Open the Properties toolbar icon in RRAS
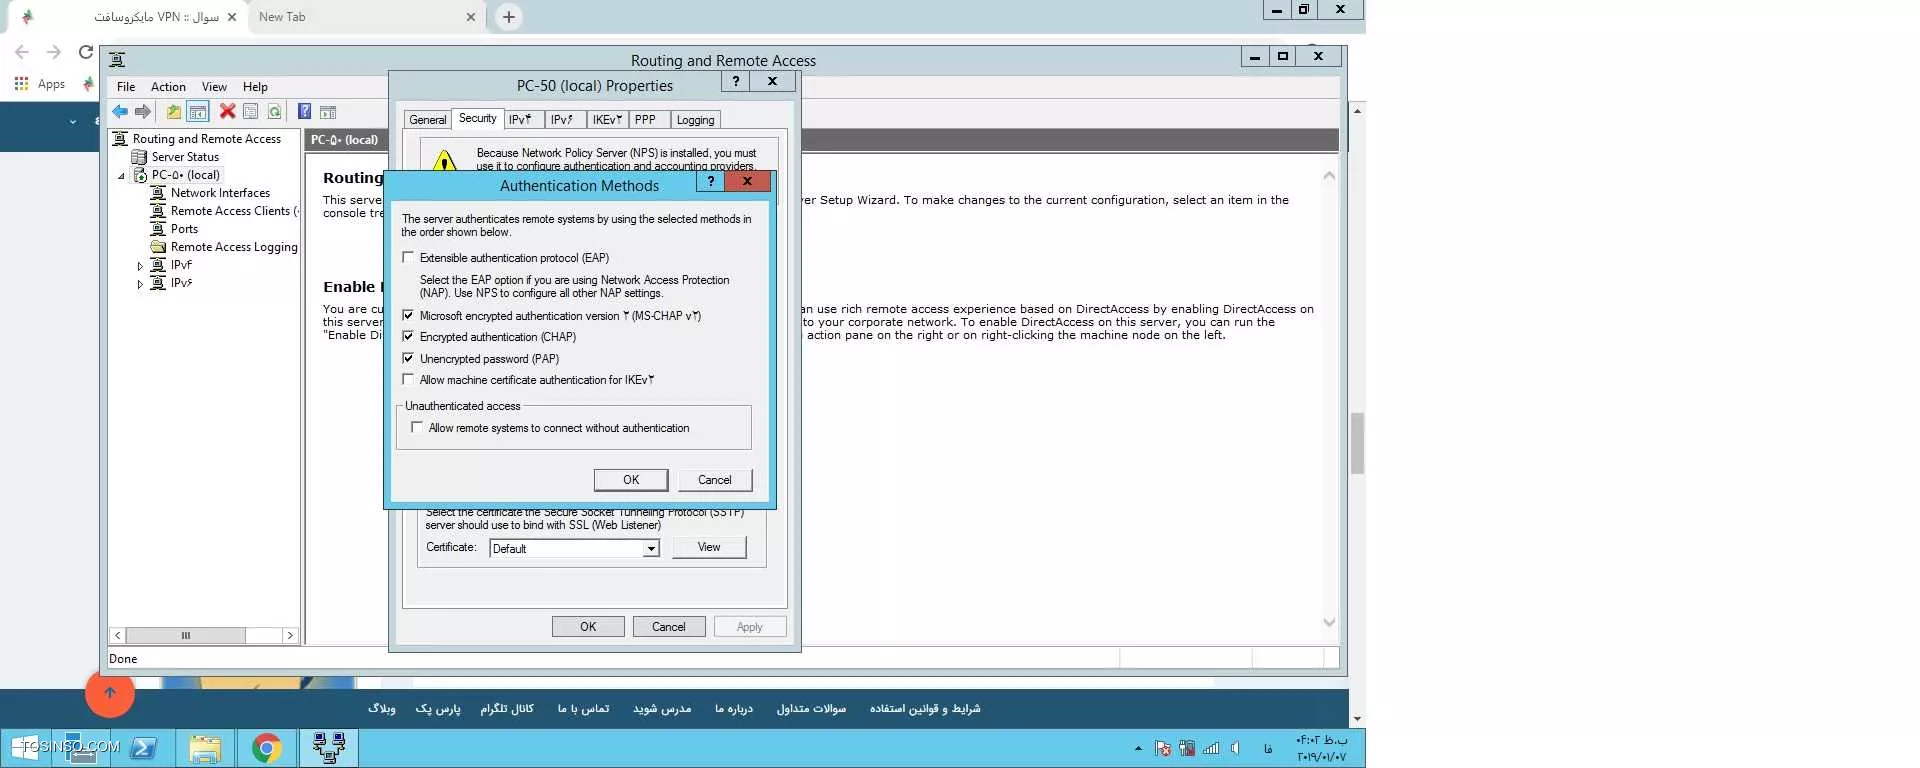 click(x=251, y=112)
